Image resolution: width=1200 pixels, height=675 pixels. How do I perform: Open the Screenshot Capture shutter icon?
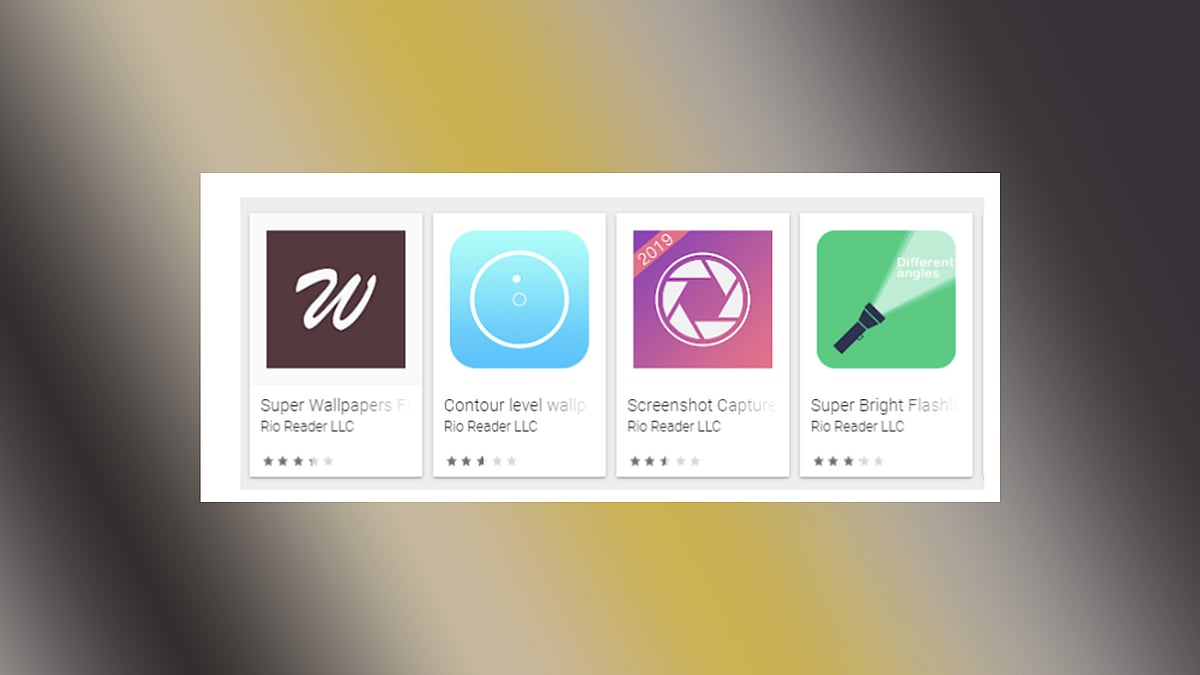point(702,299)
